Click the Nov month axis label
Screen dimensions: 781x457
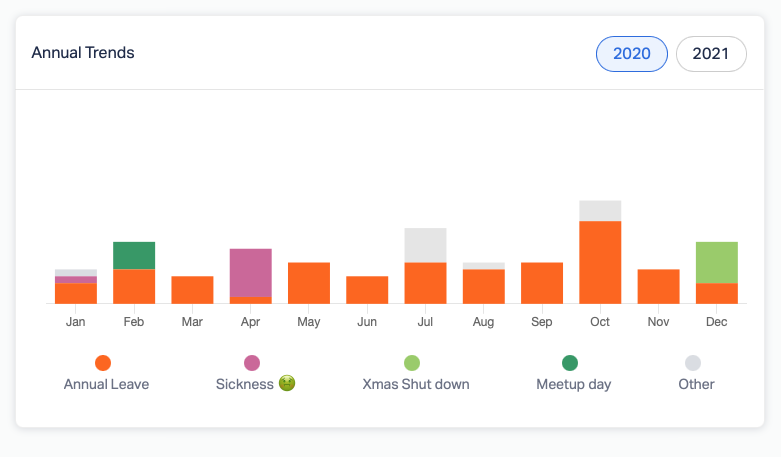pyautogui.click(x=658, y=322)
